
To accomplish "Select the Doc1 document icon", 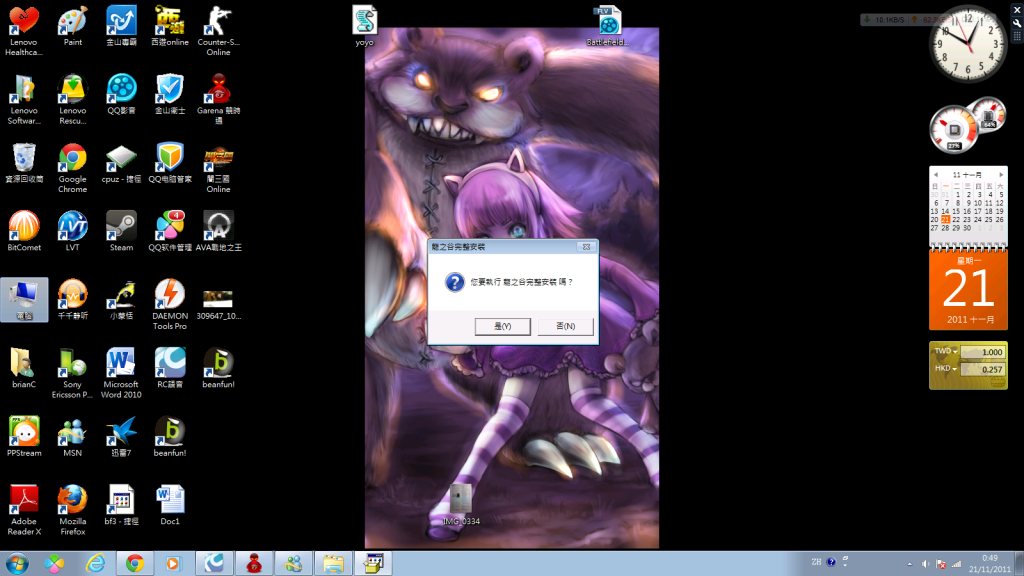I will (x=170, y=505).
